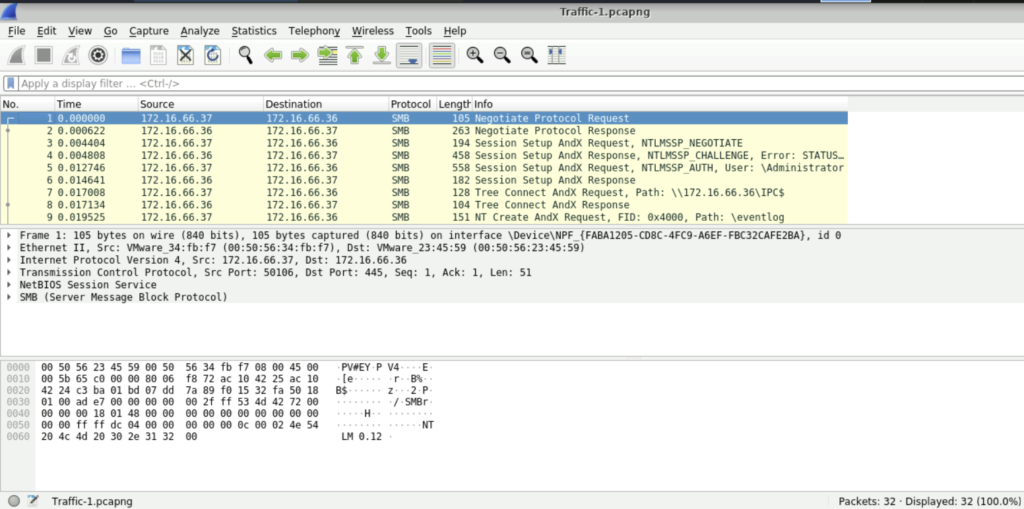
Task: Click the Find Packet magnifier icon
Action: pyautogui.click(x=245, y=56)
